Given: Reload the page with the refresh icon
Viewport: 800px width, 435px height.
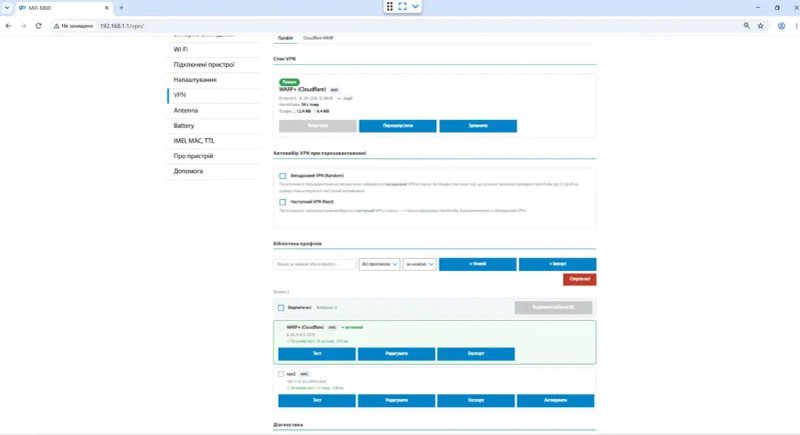Looking at the screenshot, I should [38, 25].
